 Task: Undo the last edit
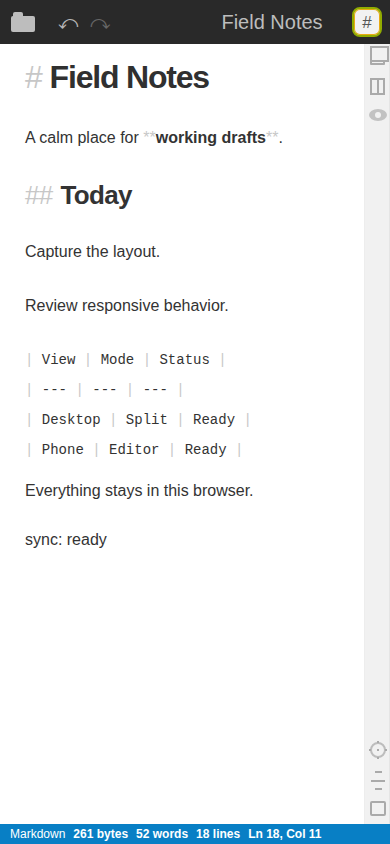[x=69, y=24]
